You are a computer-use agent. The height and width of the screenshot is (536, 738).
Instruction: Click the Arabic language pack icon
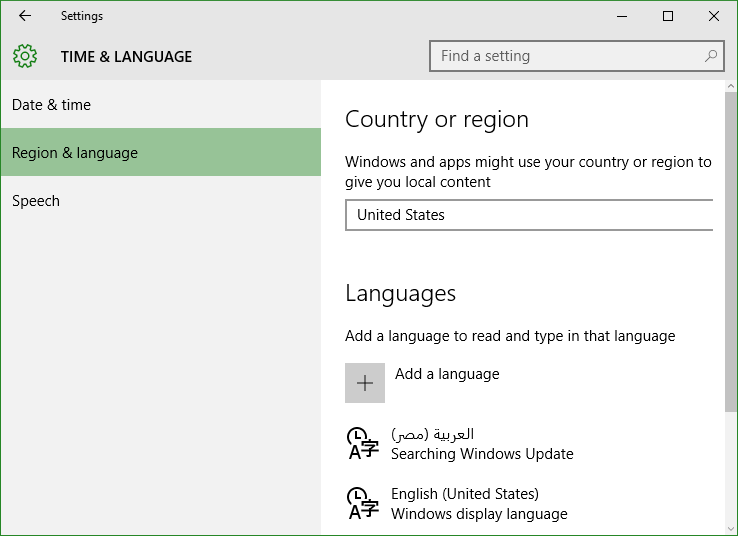(362, 443)
